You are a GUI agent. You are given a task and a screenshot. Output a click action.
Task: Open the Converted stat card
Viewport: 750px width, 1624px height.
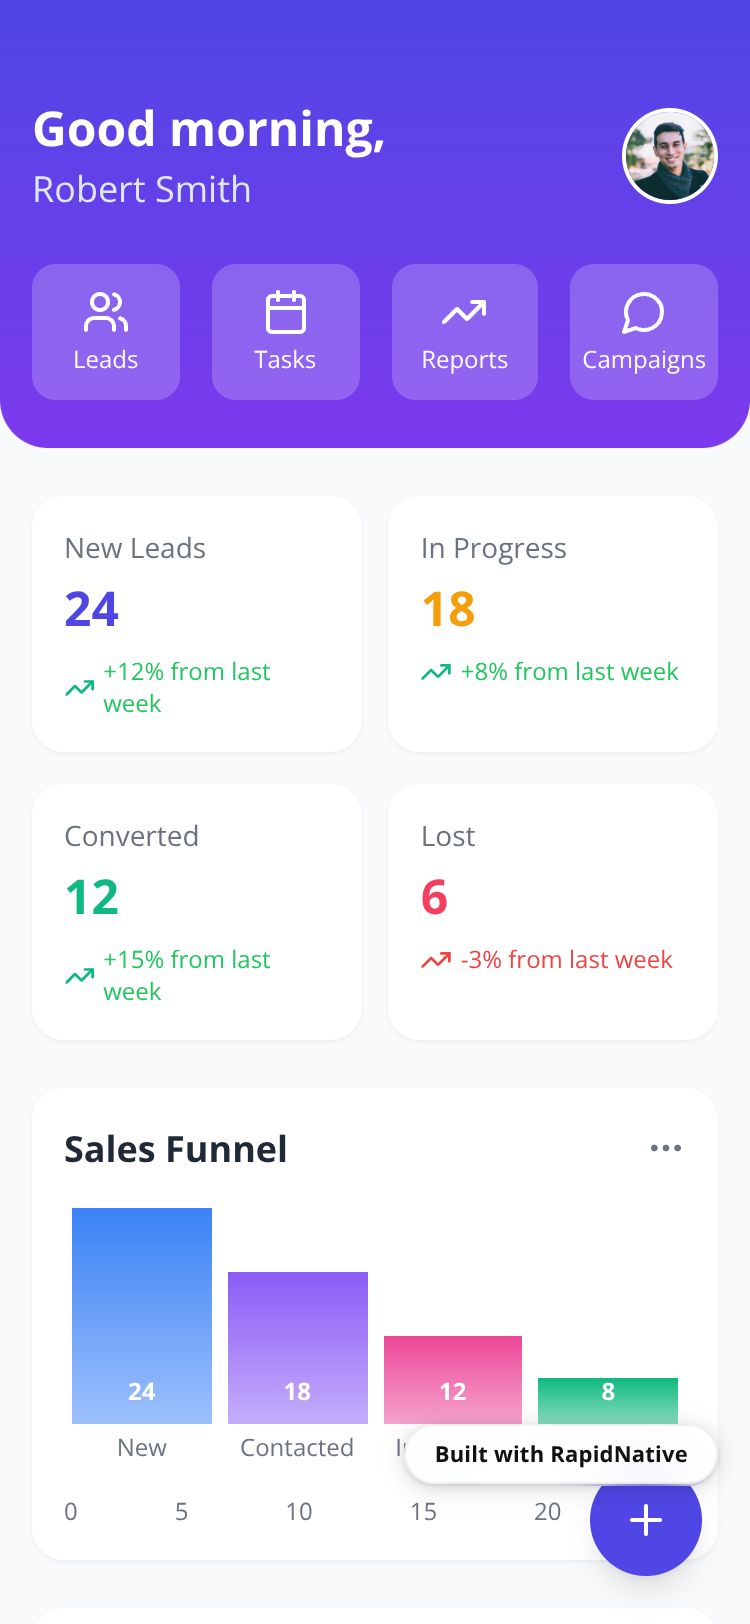click(197, 911)
